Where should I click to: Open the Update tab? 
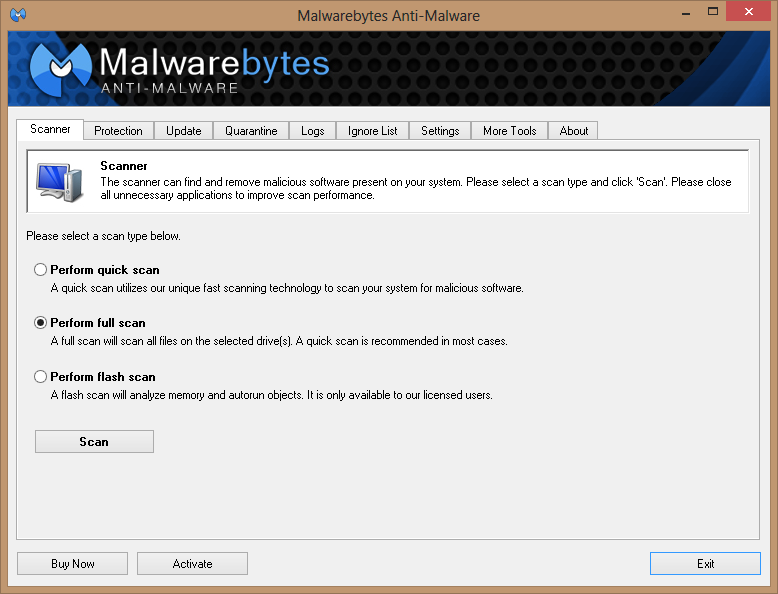coord(183,131)
